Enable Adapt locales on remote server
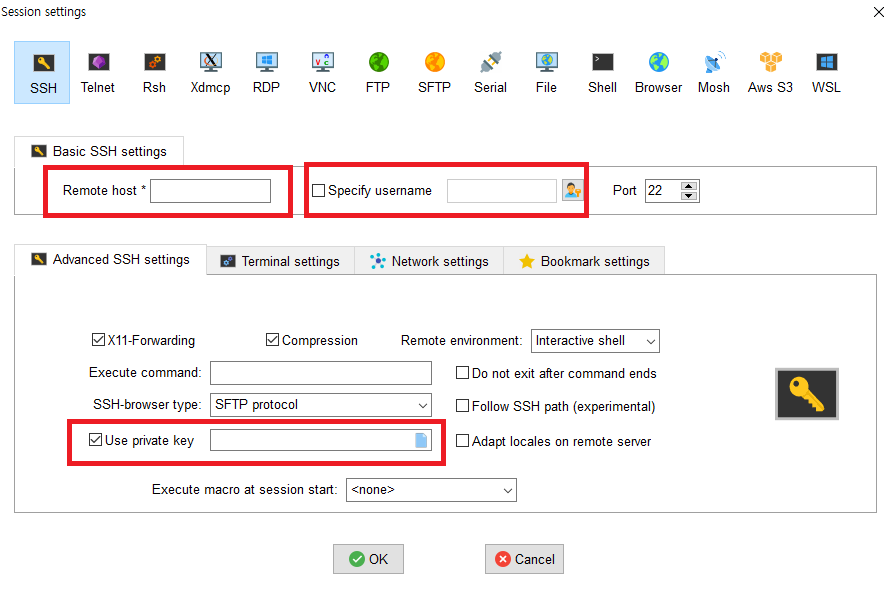Viewport: 890px width, 600px height. click(463, 440)
